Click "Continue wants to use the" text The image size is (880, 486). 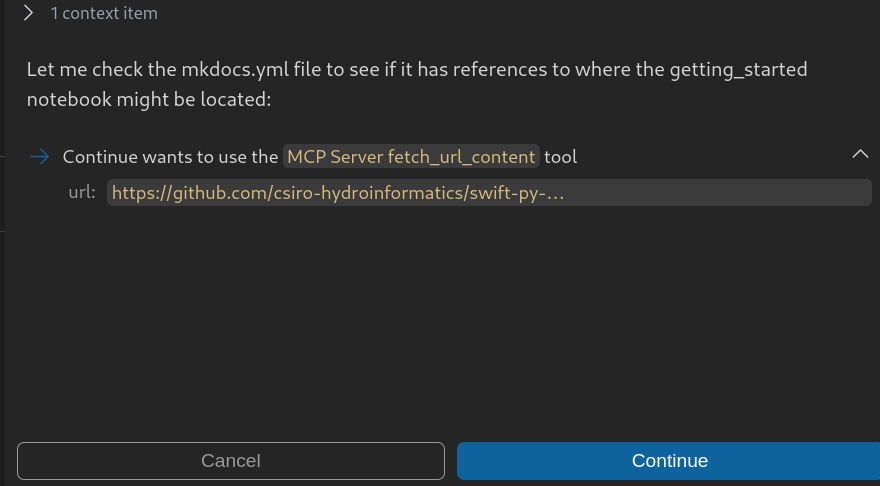[170, 157]
